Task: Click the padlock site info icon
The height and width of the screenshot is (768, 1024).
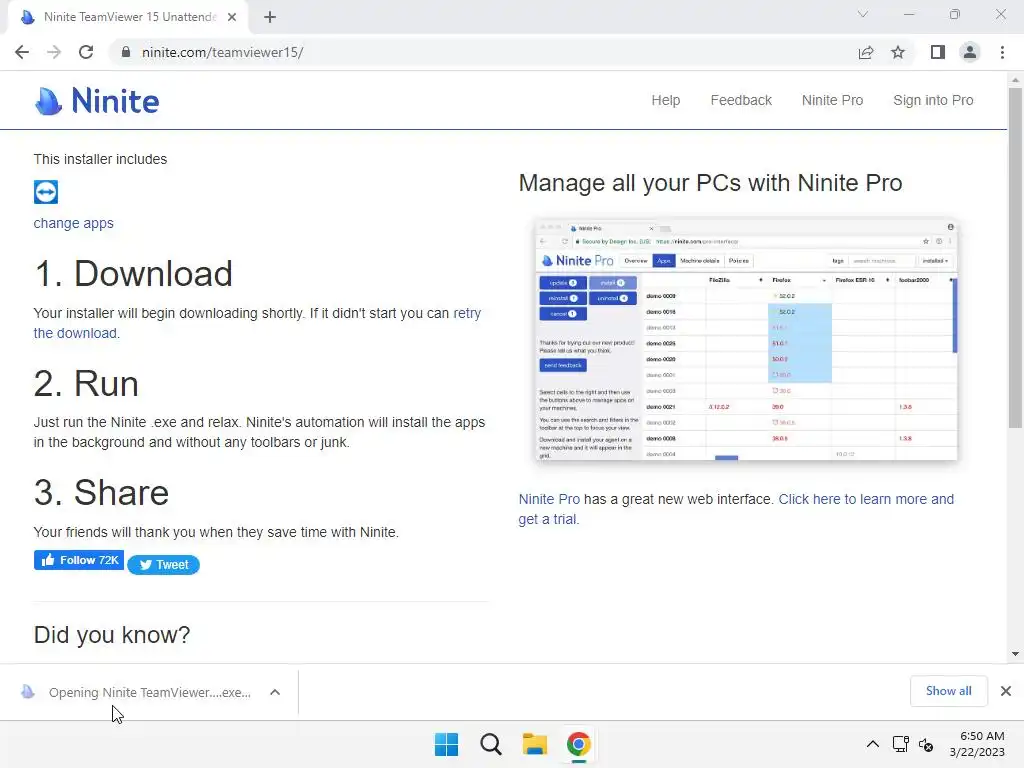Action: (x=126, y=52)
